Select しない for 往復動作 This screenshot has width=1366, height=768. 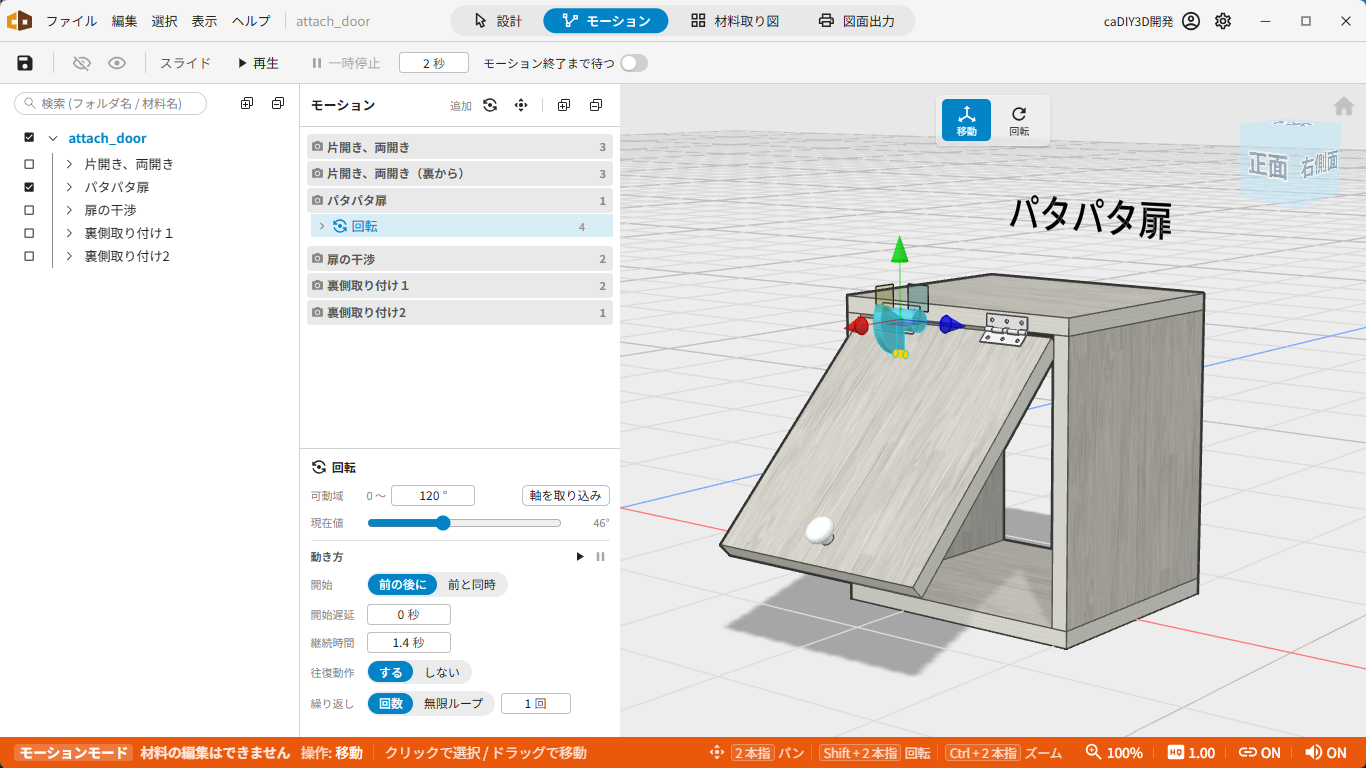pos(443,673)
